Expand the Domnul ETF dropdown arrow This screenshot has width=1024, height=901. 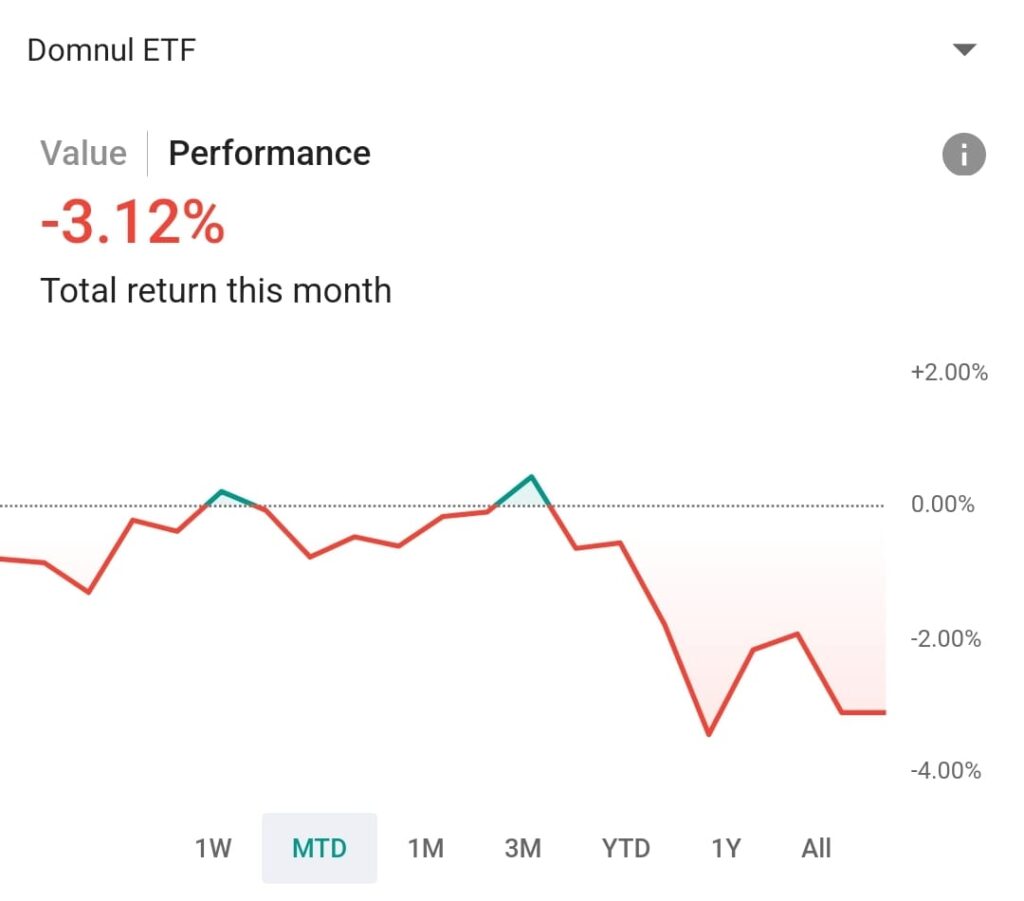(x=964, y=50)
